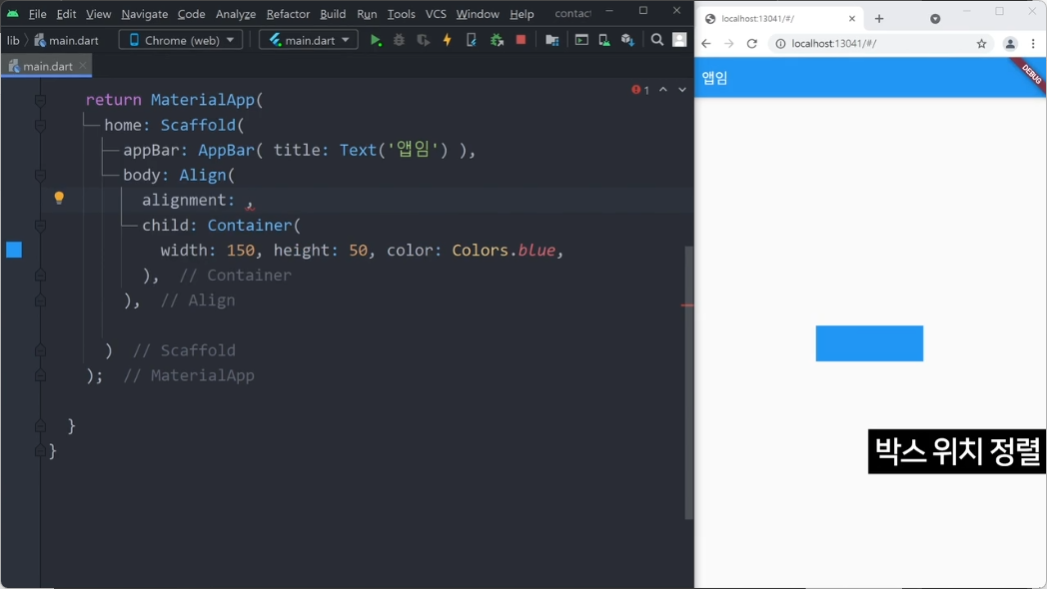This screenshot has height=589, width=1047.
Task: Open the Refactor menu
Action: tap(288, 13)
